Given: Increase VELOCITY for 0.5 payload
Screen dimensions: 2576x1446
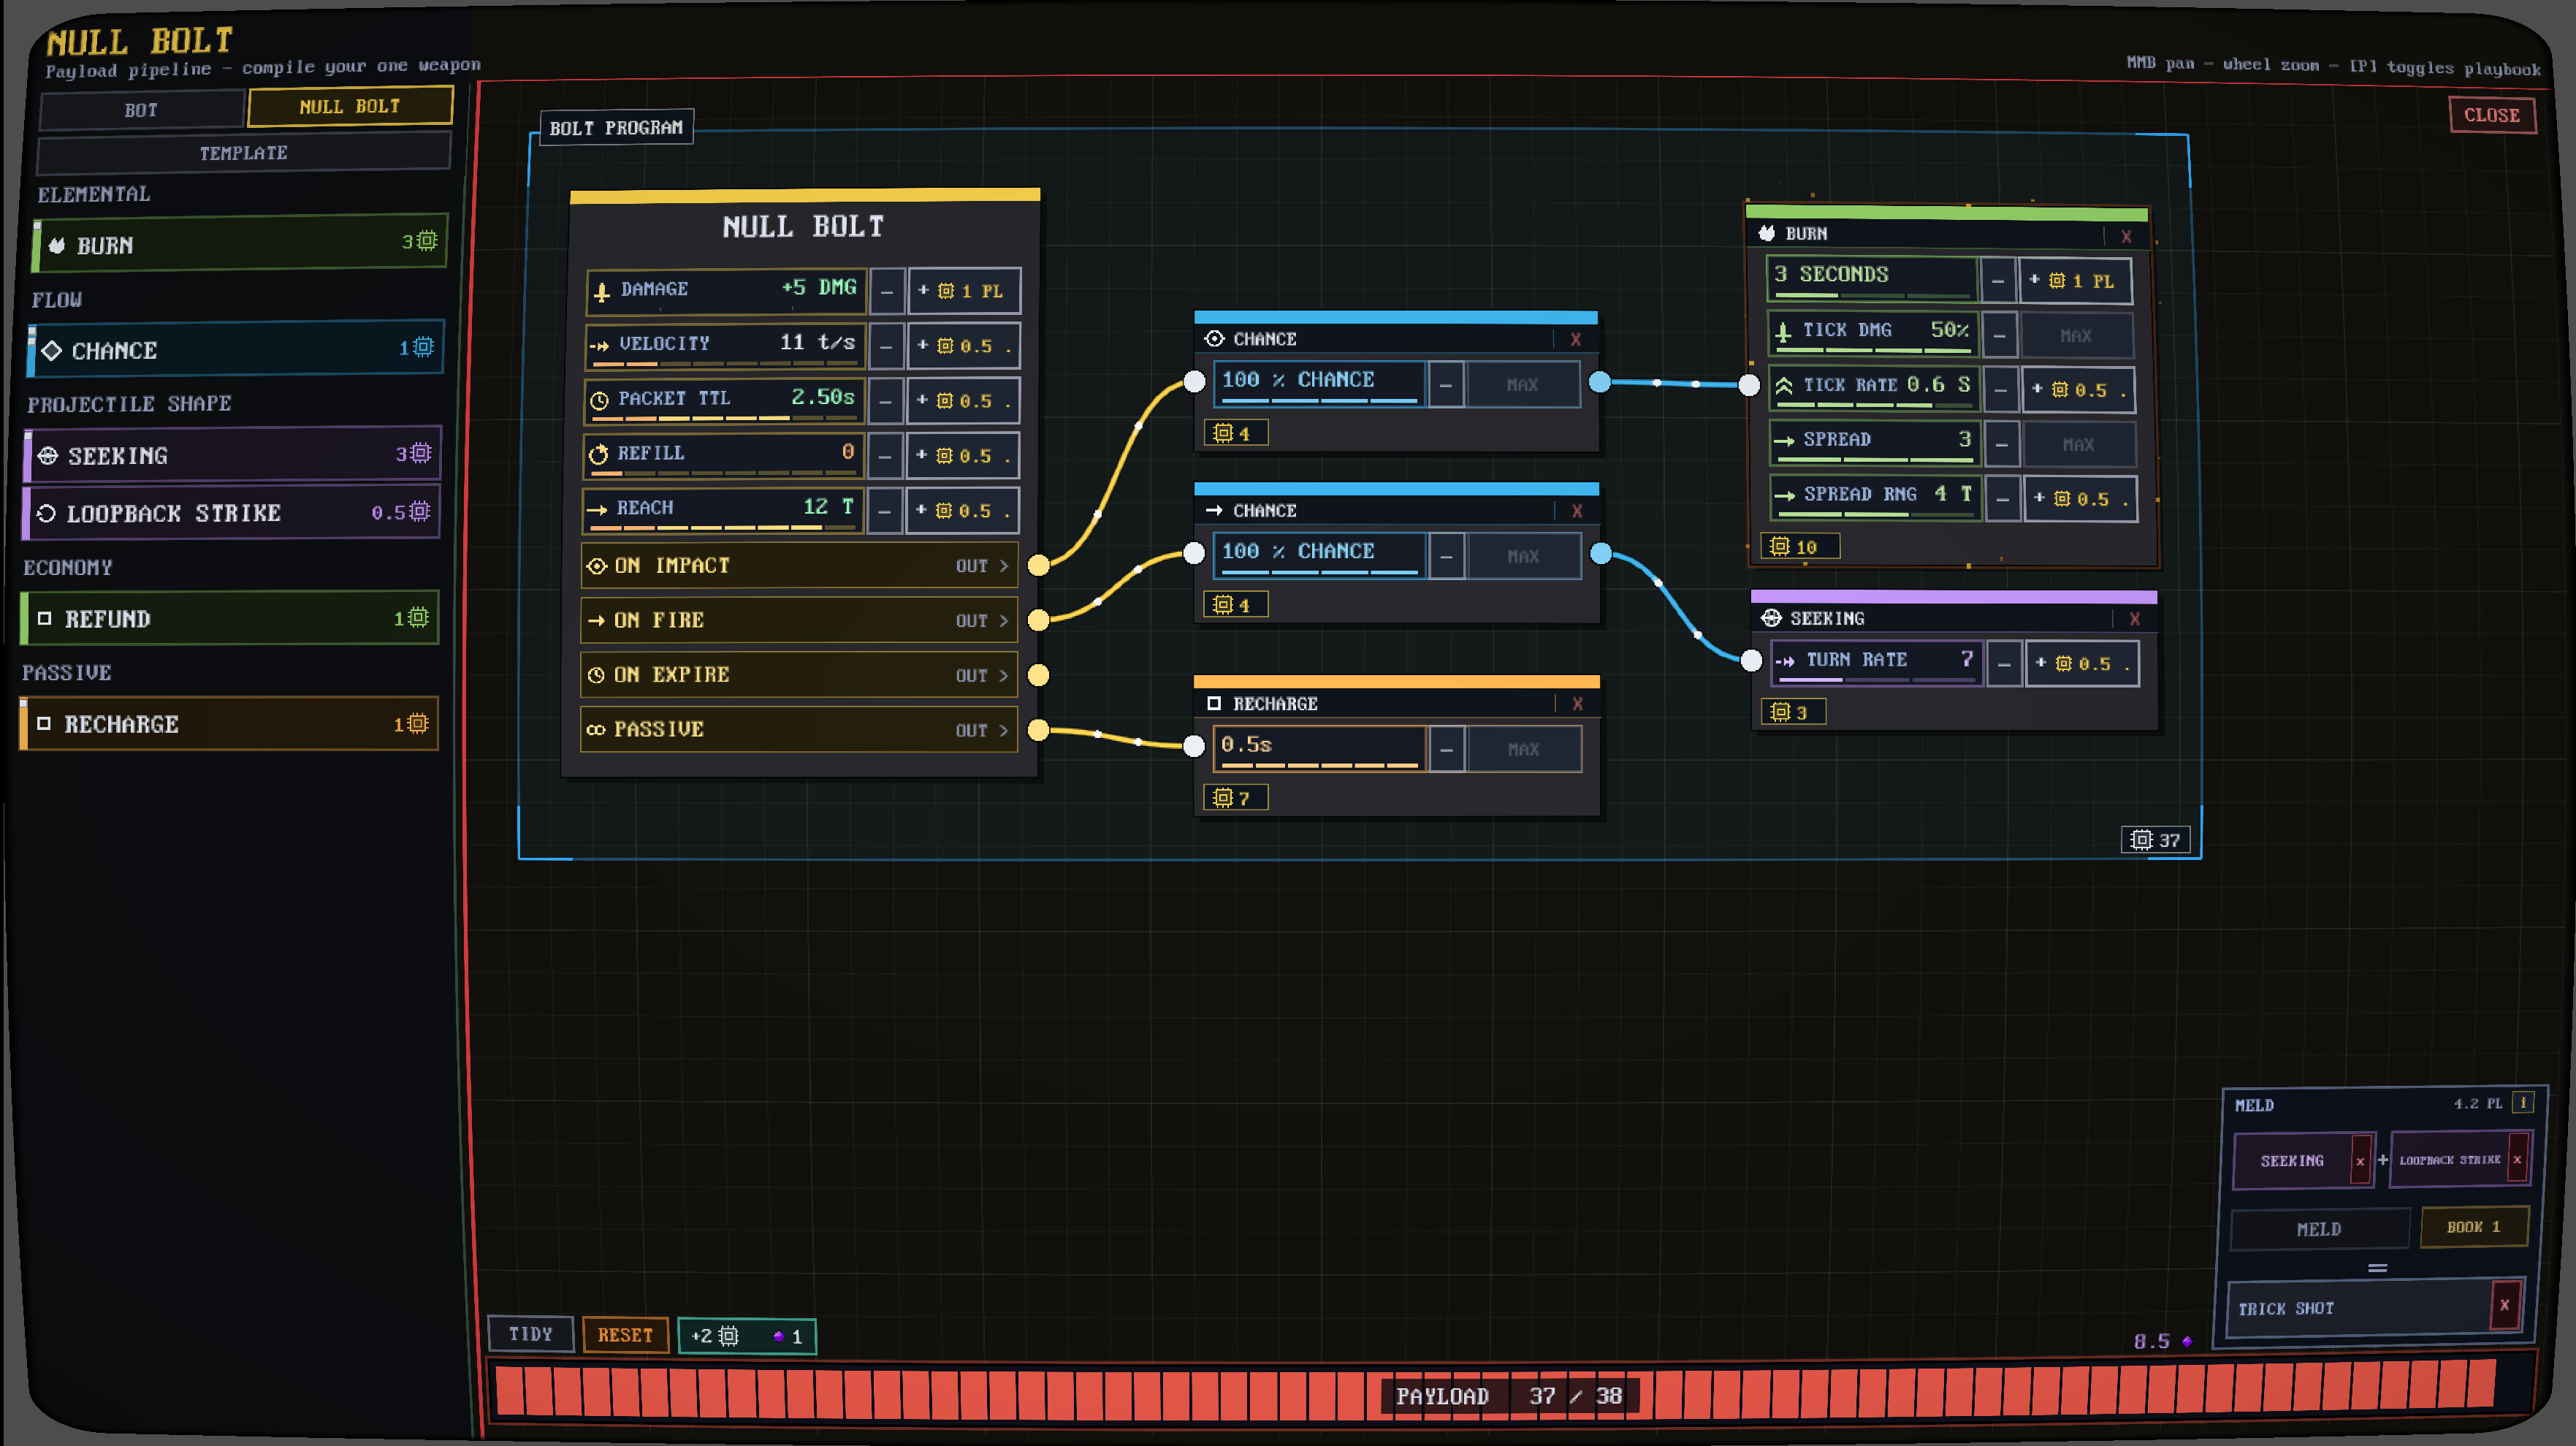Looking at the screenshot, I should (x=963, y=346).
